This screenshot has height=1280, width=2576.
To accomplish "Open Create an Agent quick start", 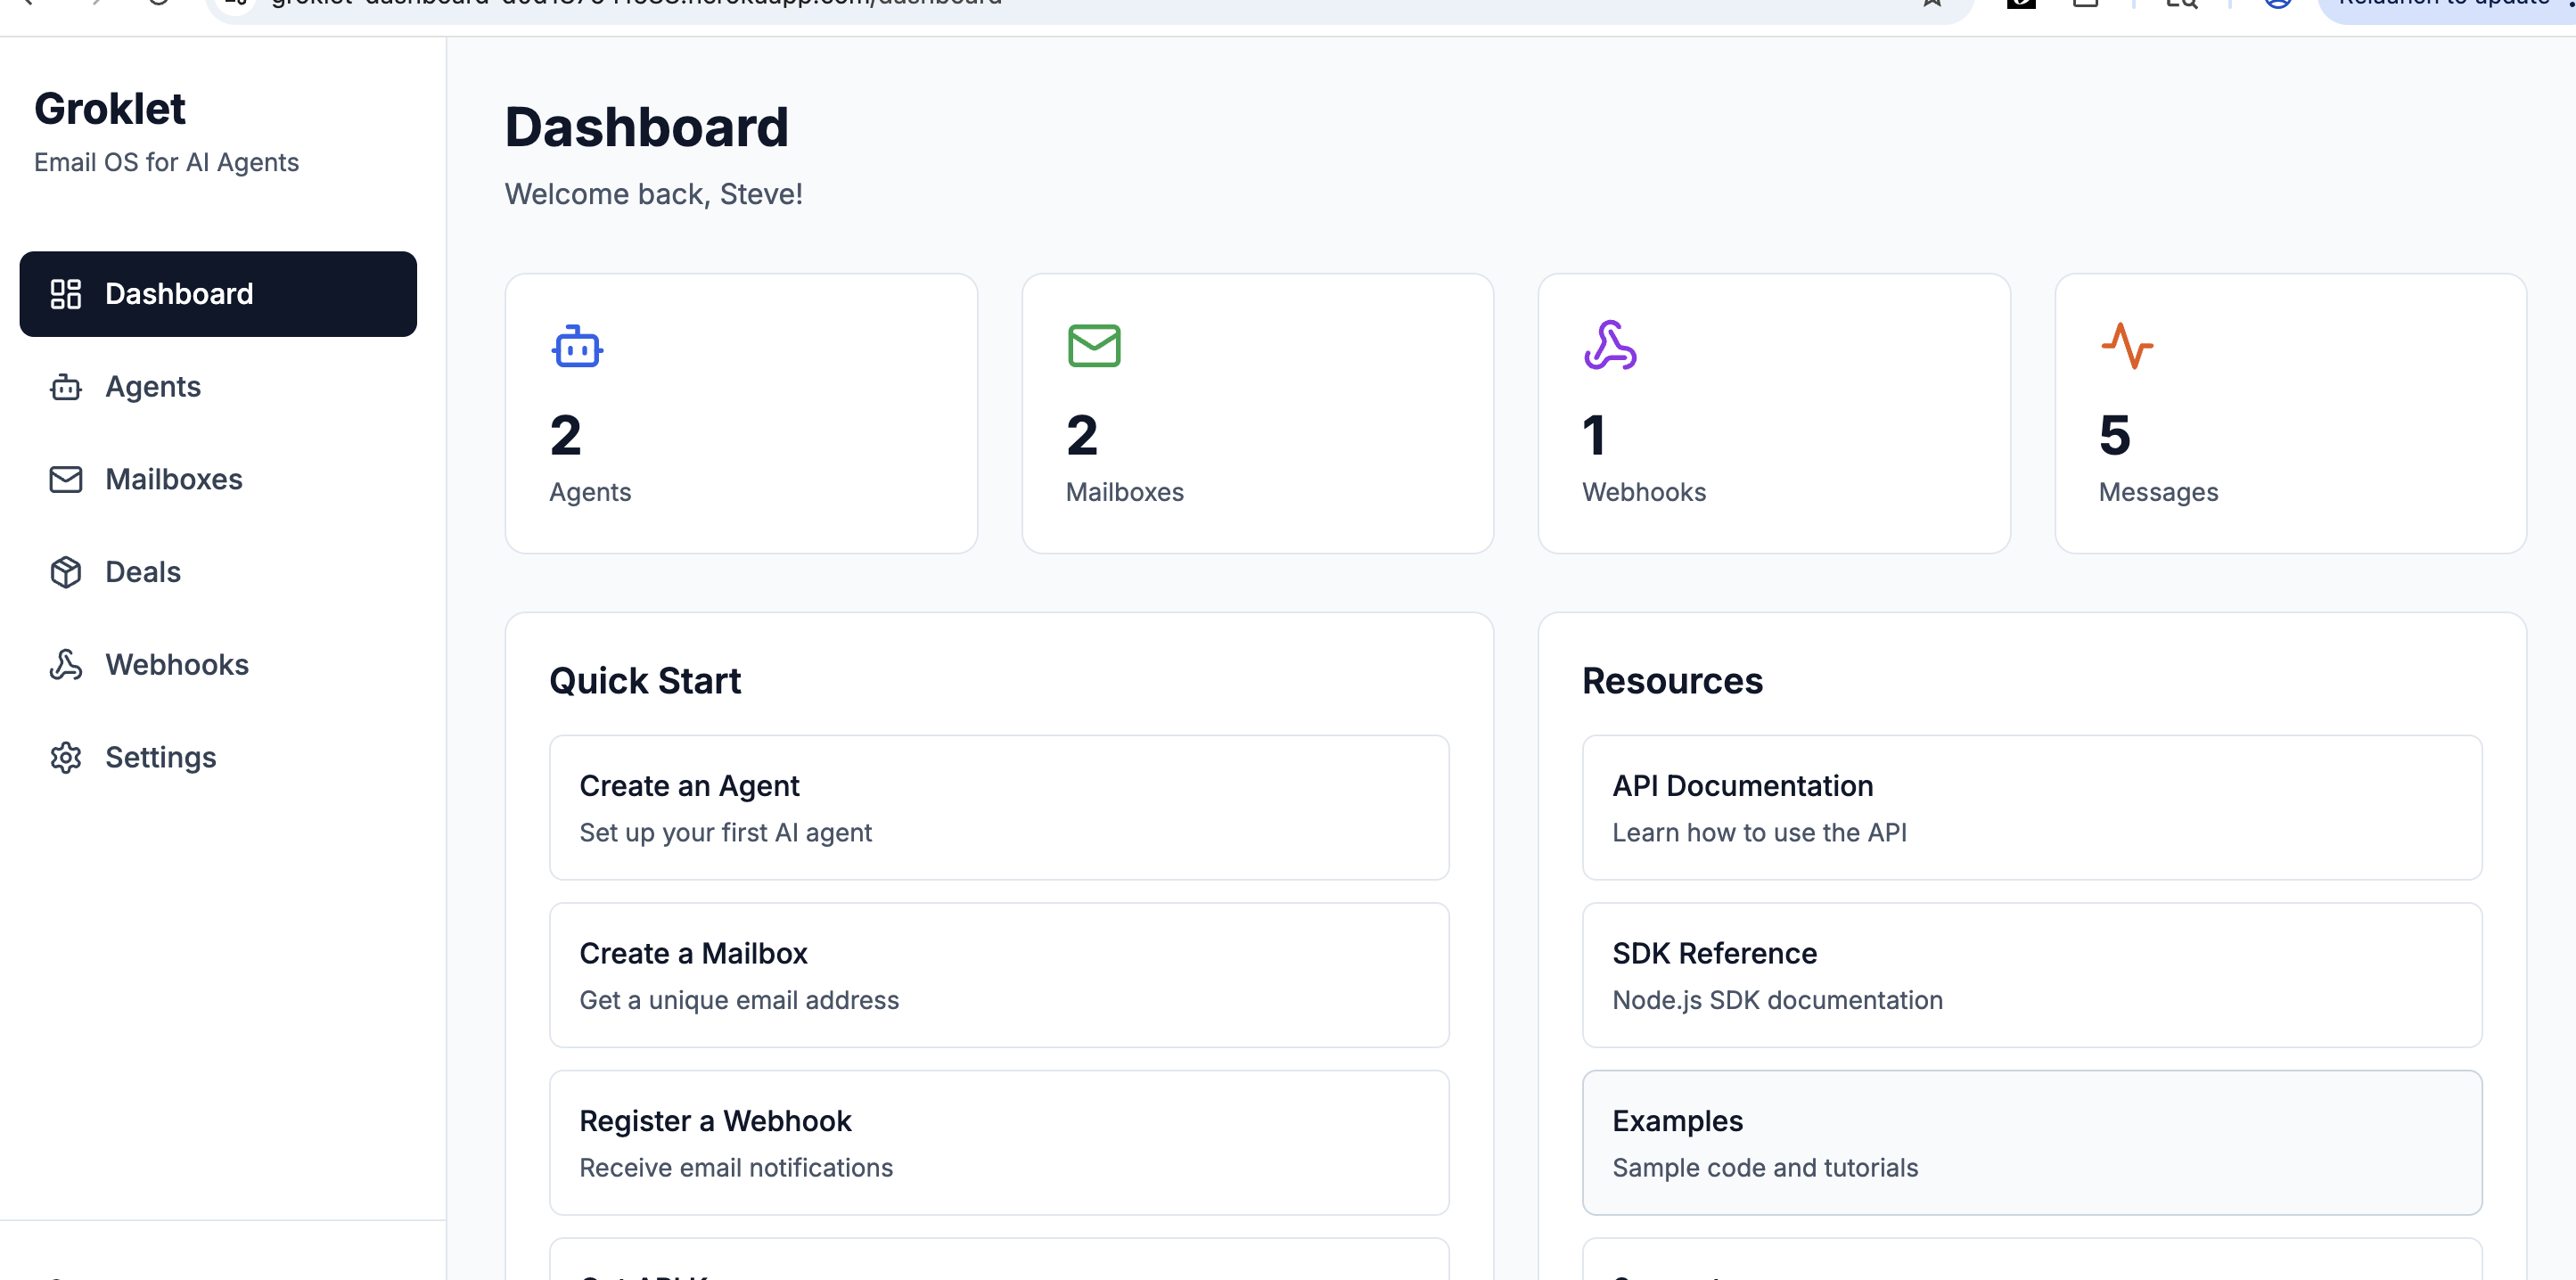I will click(998, 808).
